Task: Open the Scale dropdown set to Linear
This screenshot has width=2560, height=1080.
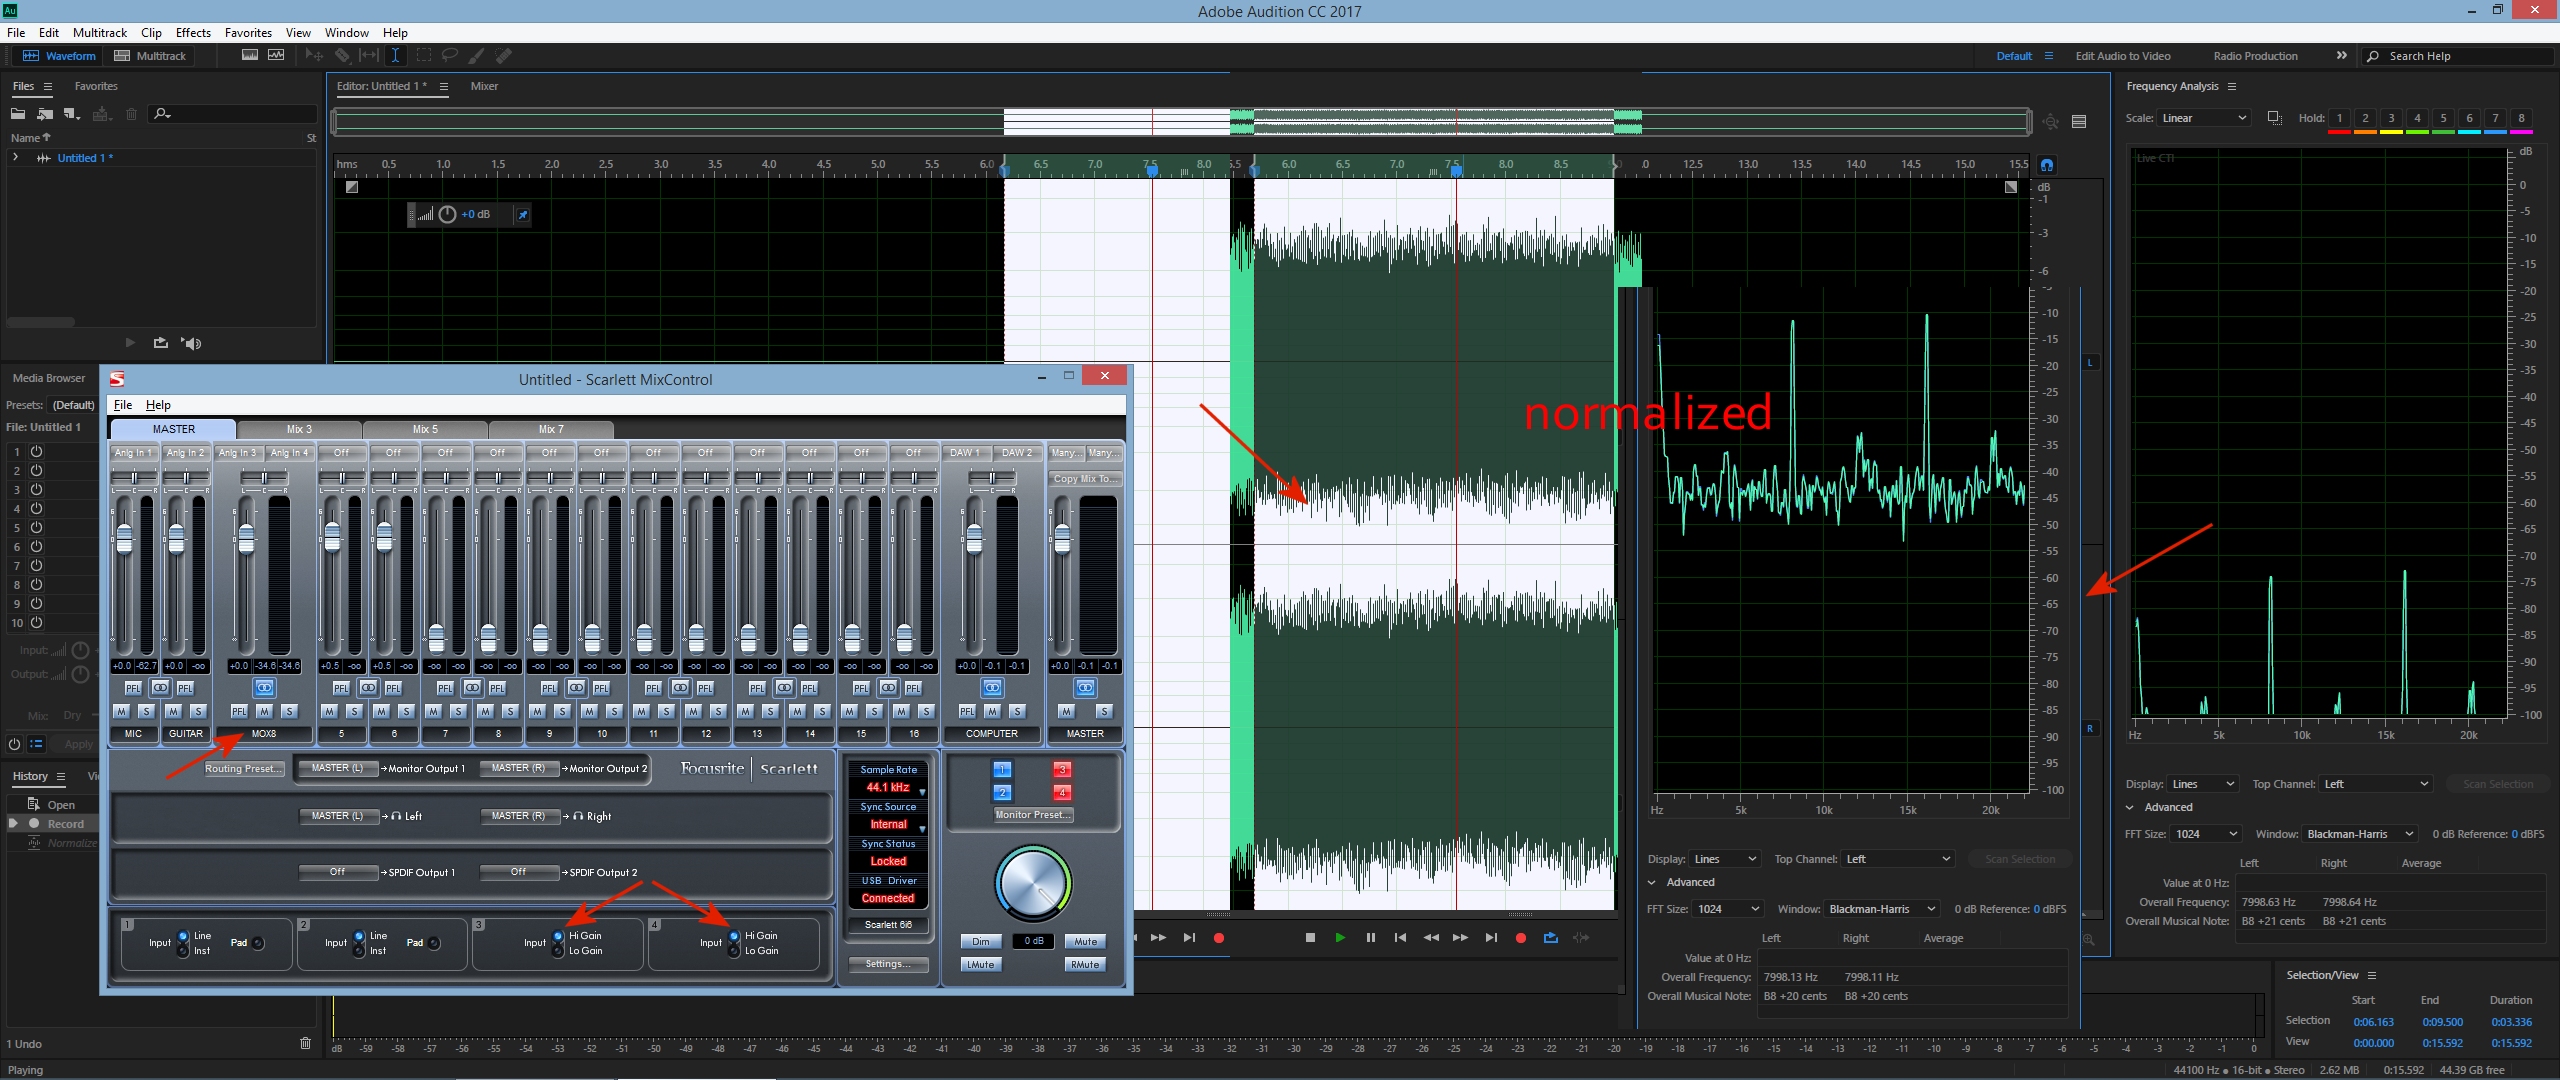Action: click(x=2204, y=118)
